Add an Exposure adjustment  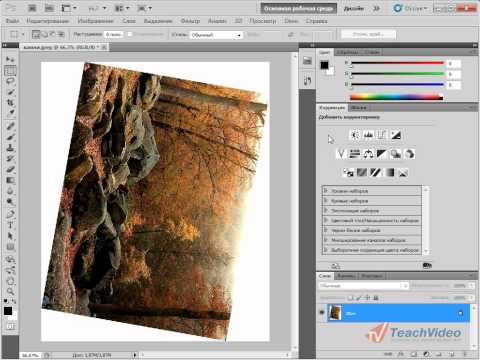pyautogui.click(x=395, y=135)
